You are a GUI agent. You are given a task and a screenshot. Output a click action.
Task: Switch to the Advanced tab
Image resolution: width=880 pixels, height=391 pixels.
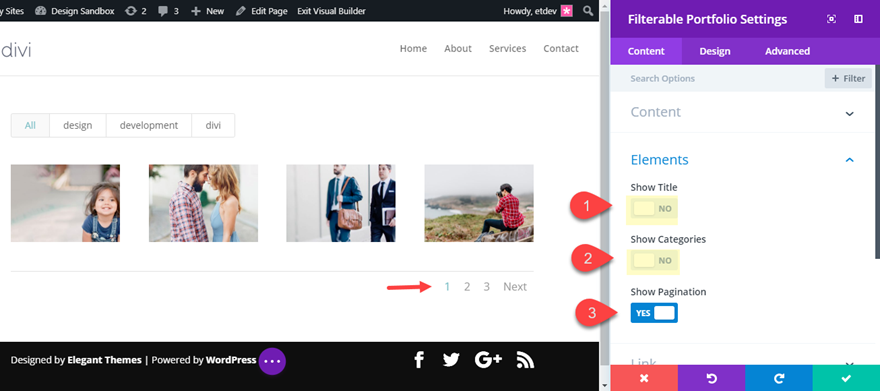click(x=787, y=51)
